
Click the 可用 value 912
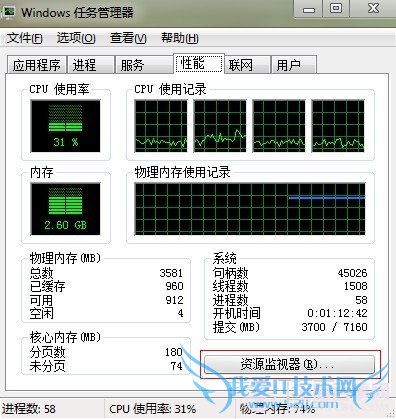pyautogui.click(x=174, y=300)
